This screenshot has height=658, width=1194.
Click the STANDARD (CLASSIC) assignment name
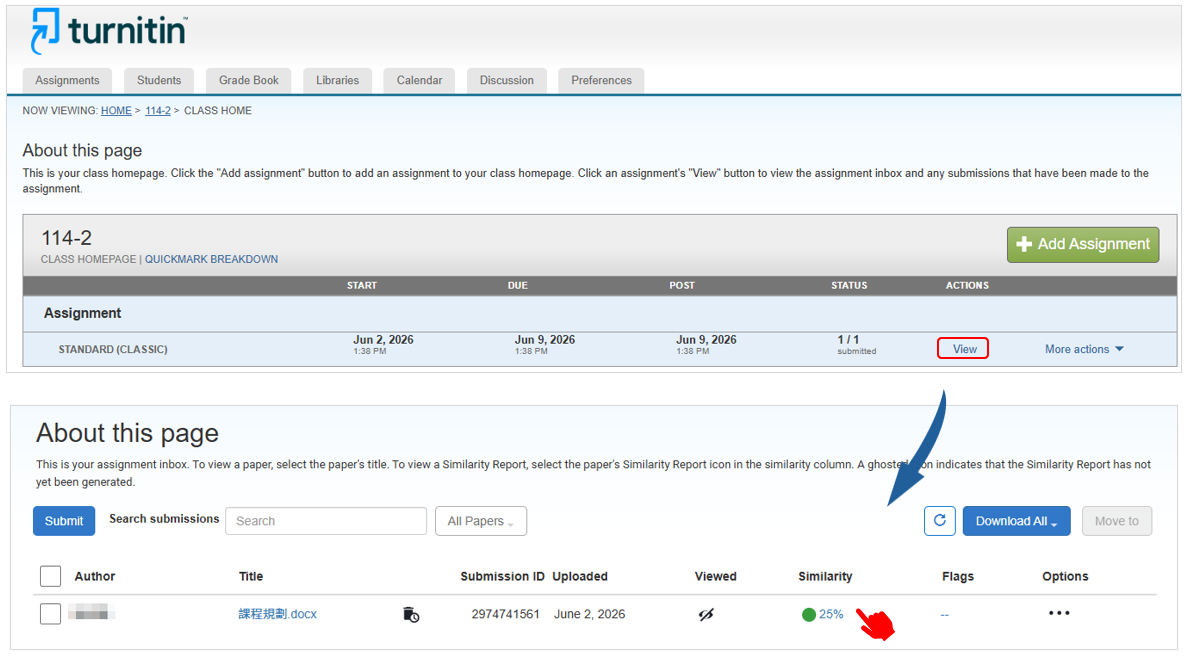113,350
